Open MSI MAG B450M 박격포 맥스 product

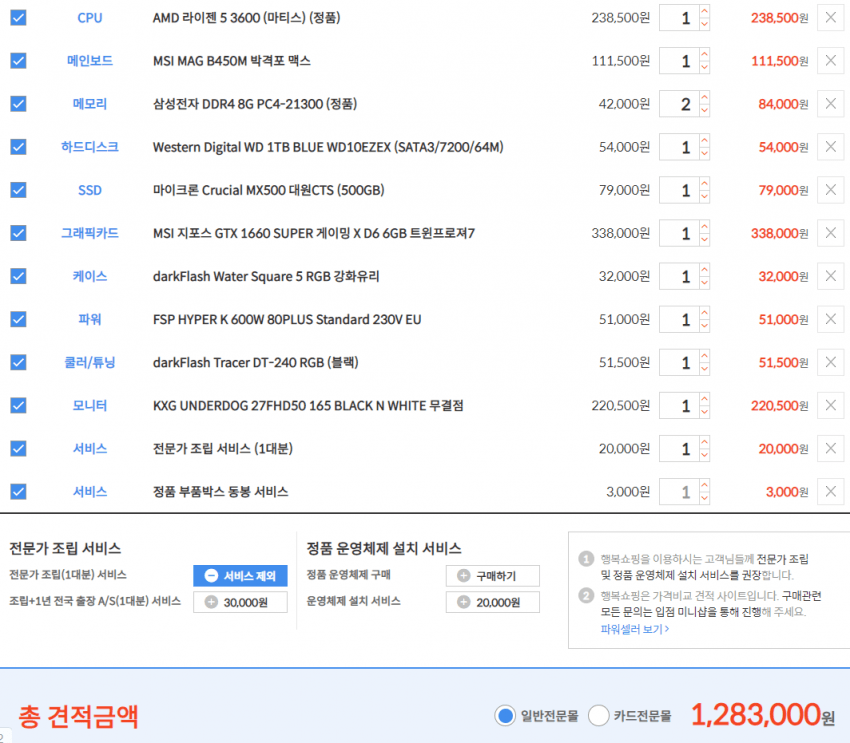click(231, 61)
